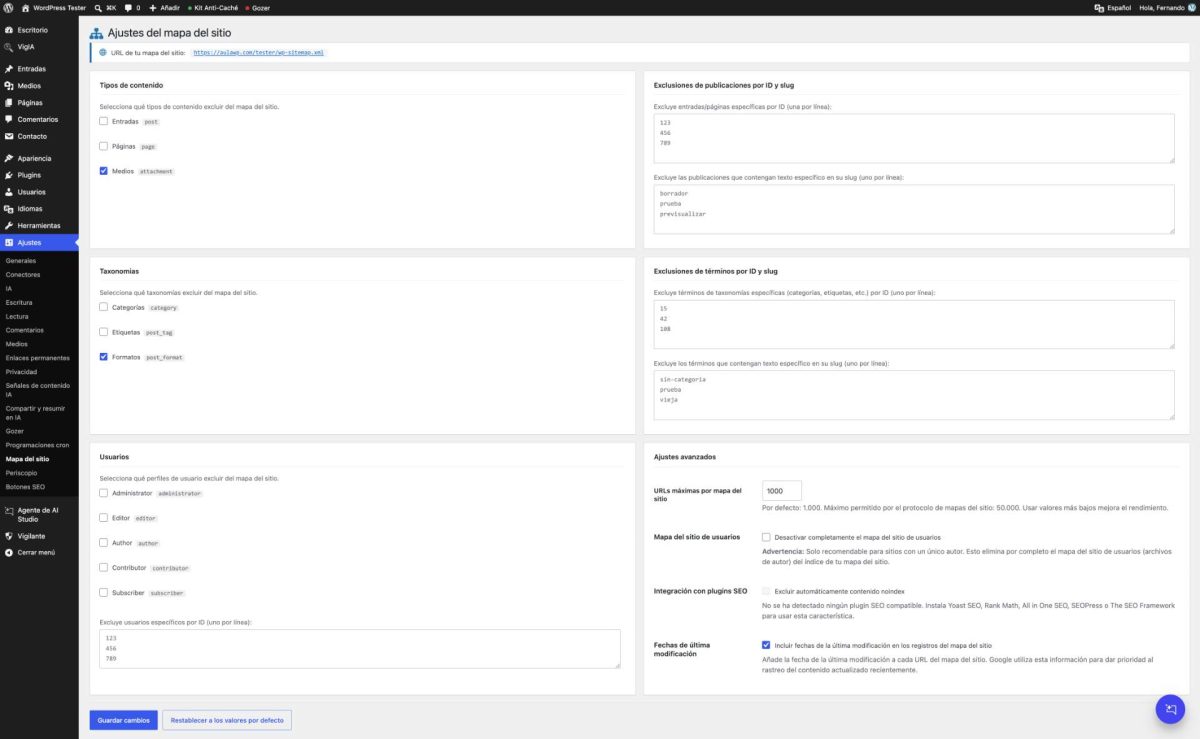The height and width of the screenshot is (739, 1200).
Task: Click the Usuarios person icon
Action: click(9, 192)
